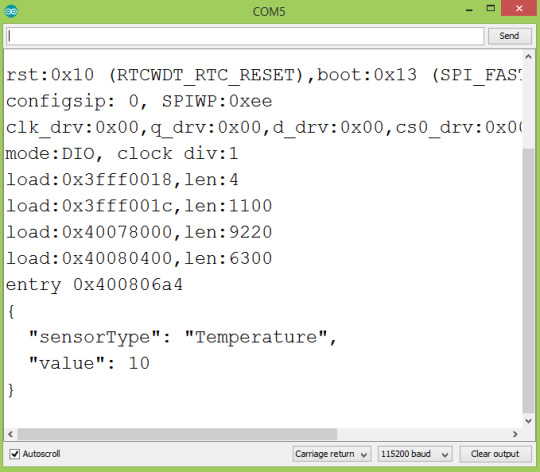Toggle the Autoscroll checkbox
540x472 pixels.
click(14, 454)
